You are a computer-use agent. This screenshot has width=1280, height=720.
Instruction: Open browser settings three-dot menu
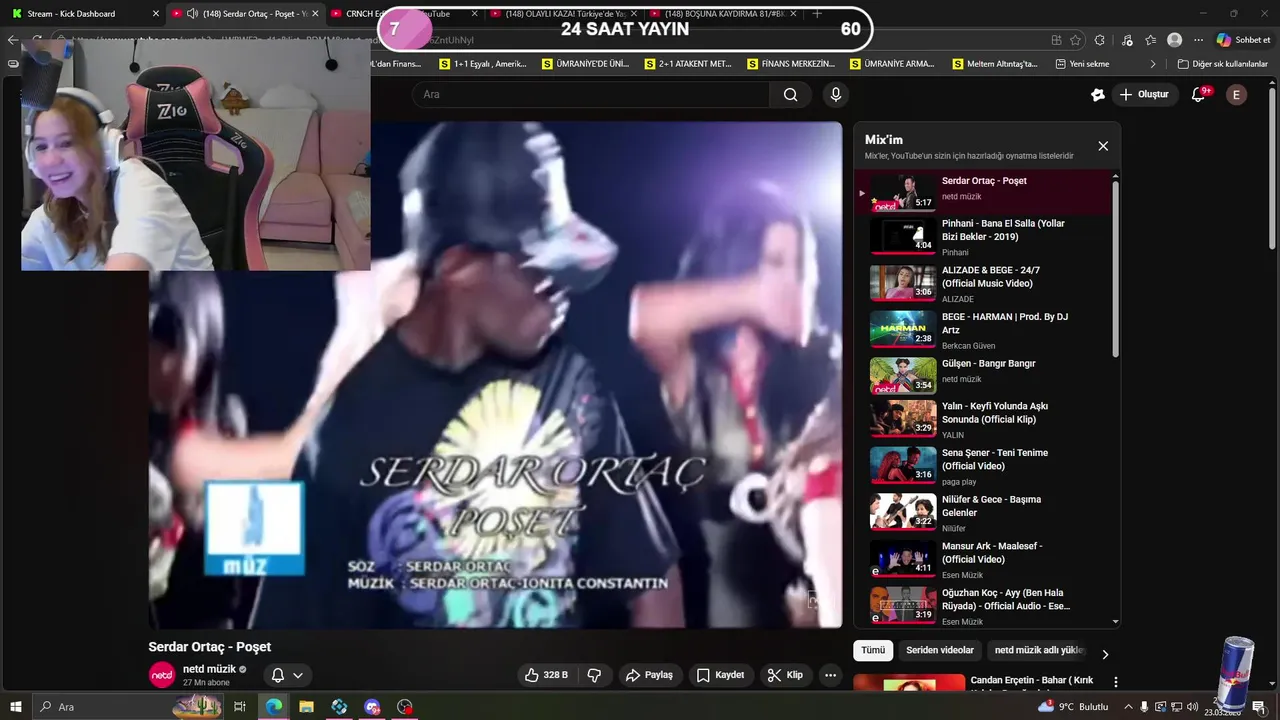[1198, 40]
